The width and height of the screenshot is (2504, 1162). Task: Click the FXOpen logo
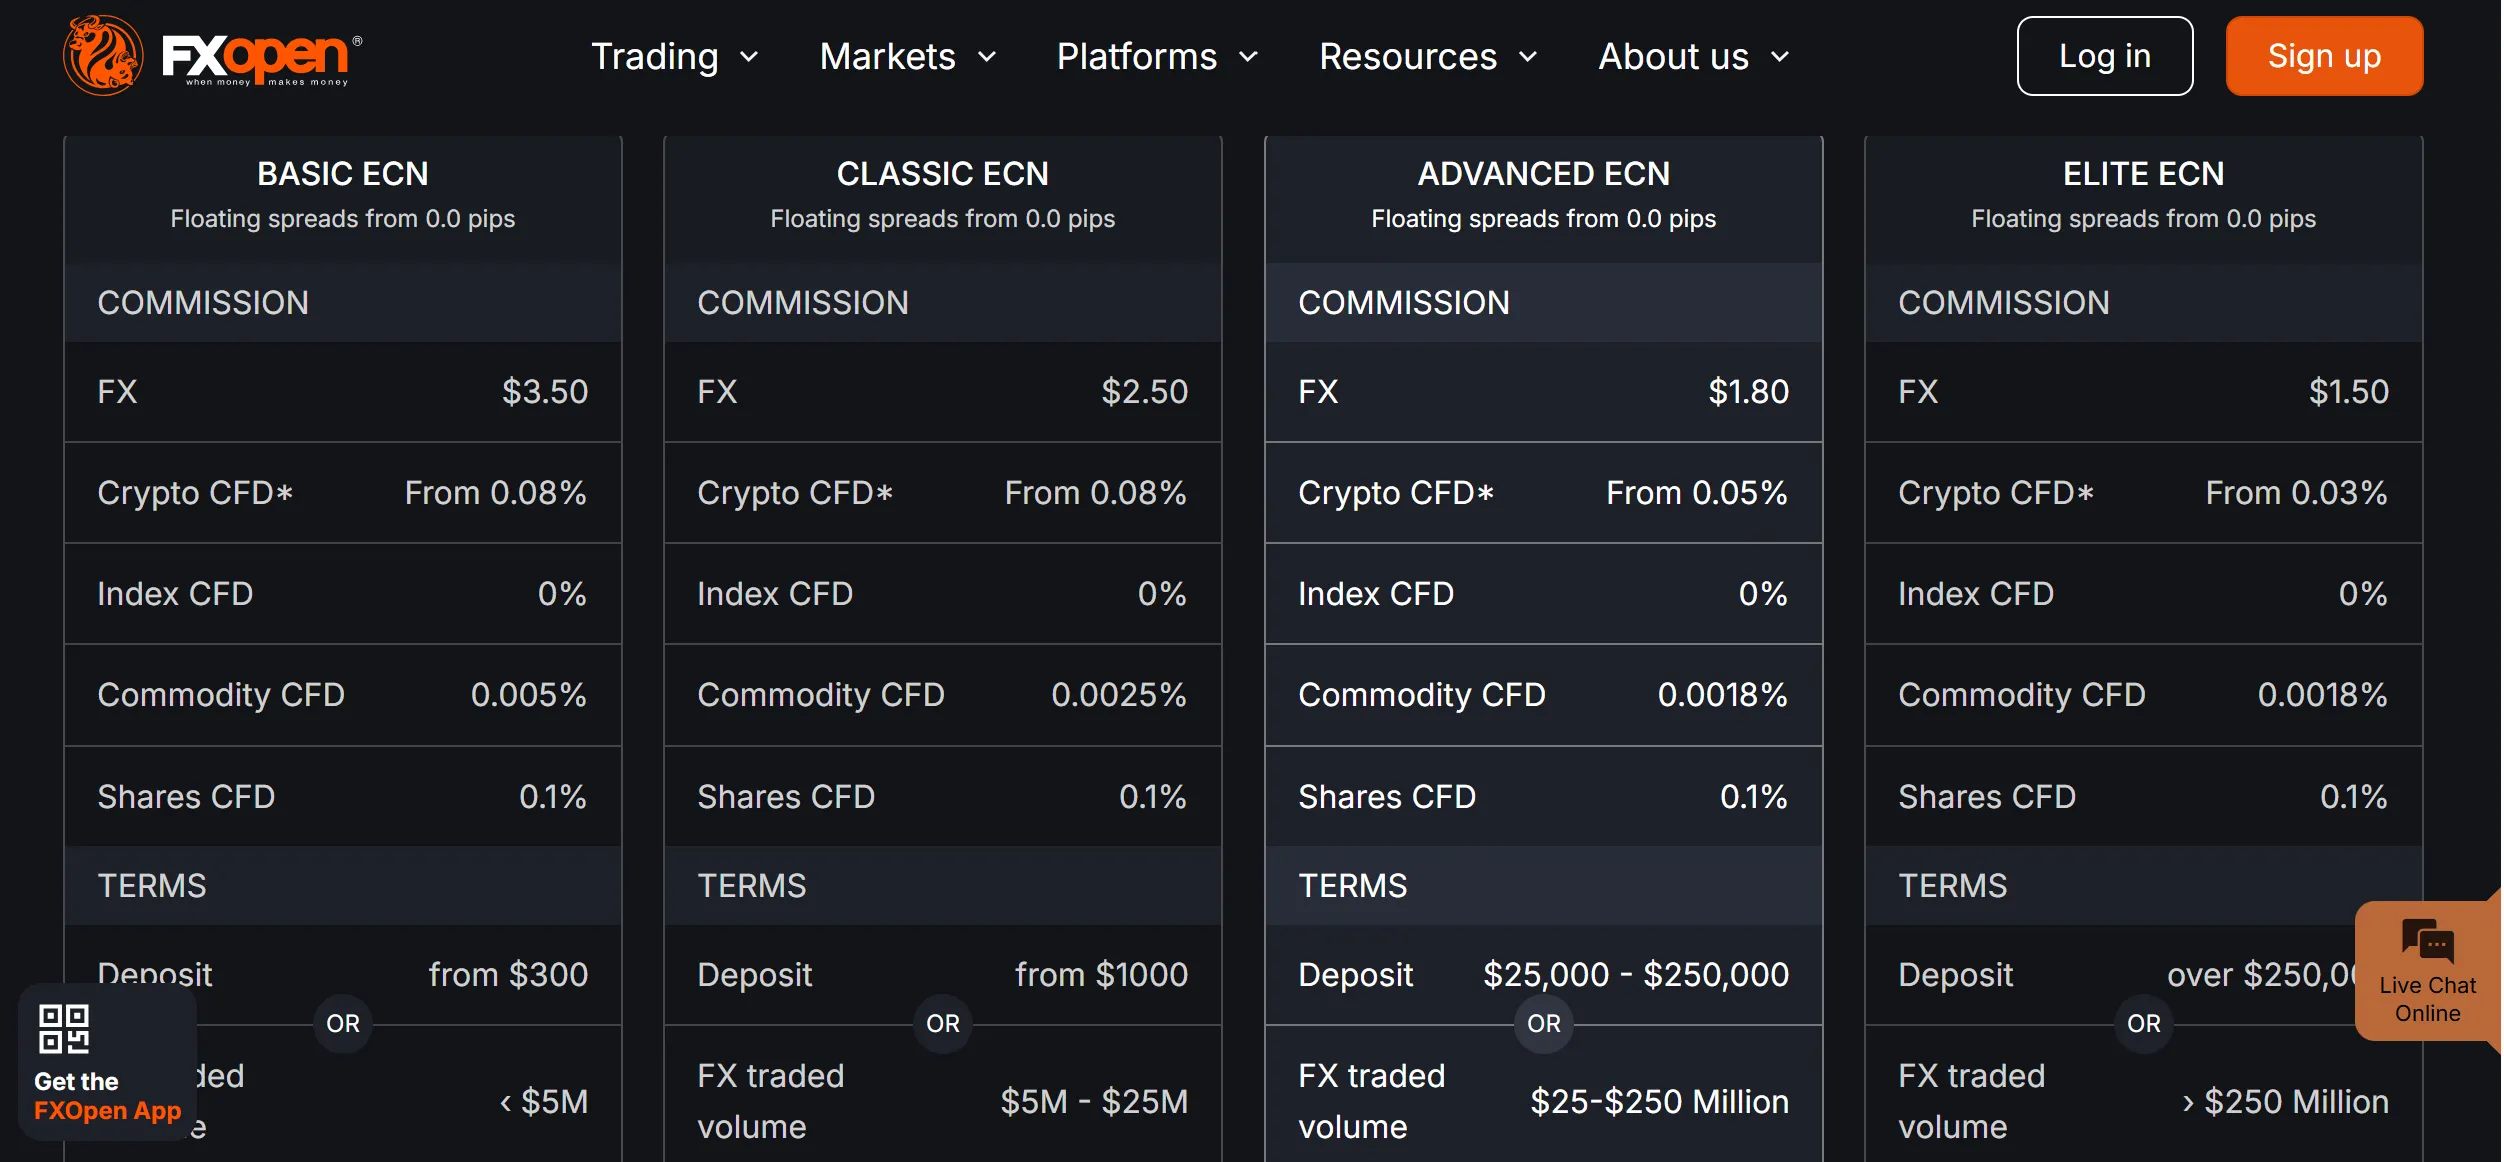pyautogui.click(x=212, y=55)
